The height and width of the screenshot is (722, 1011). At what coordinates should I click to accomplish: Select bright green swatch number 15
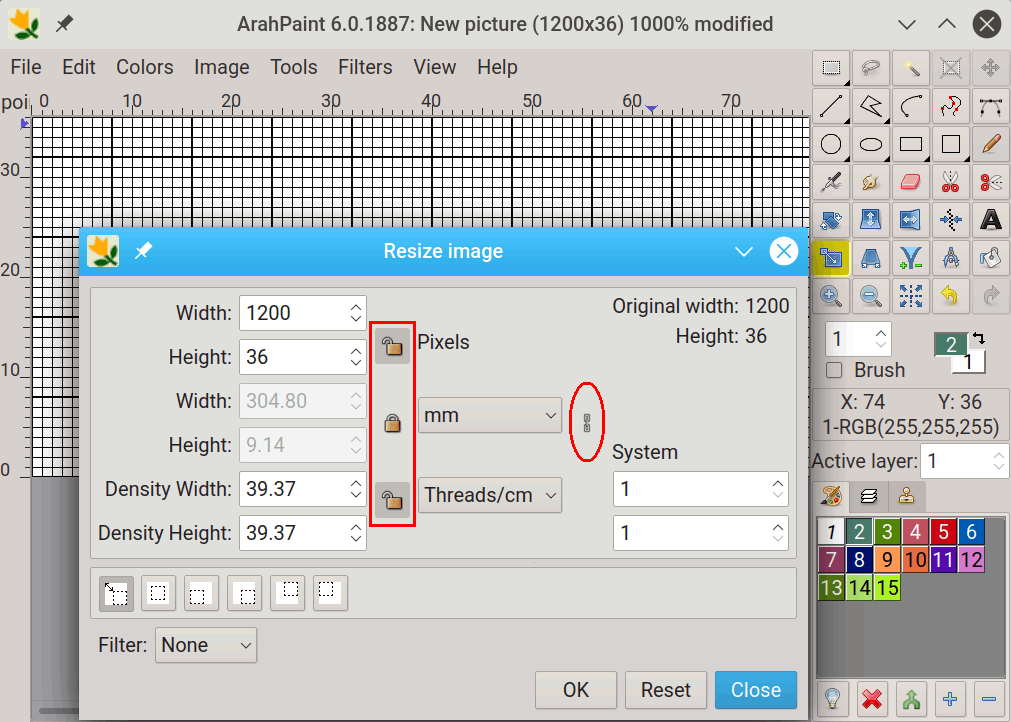pos(887,587)
